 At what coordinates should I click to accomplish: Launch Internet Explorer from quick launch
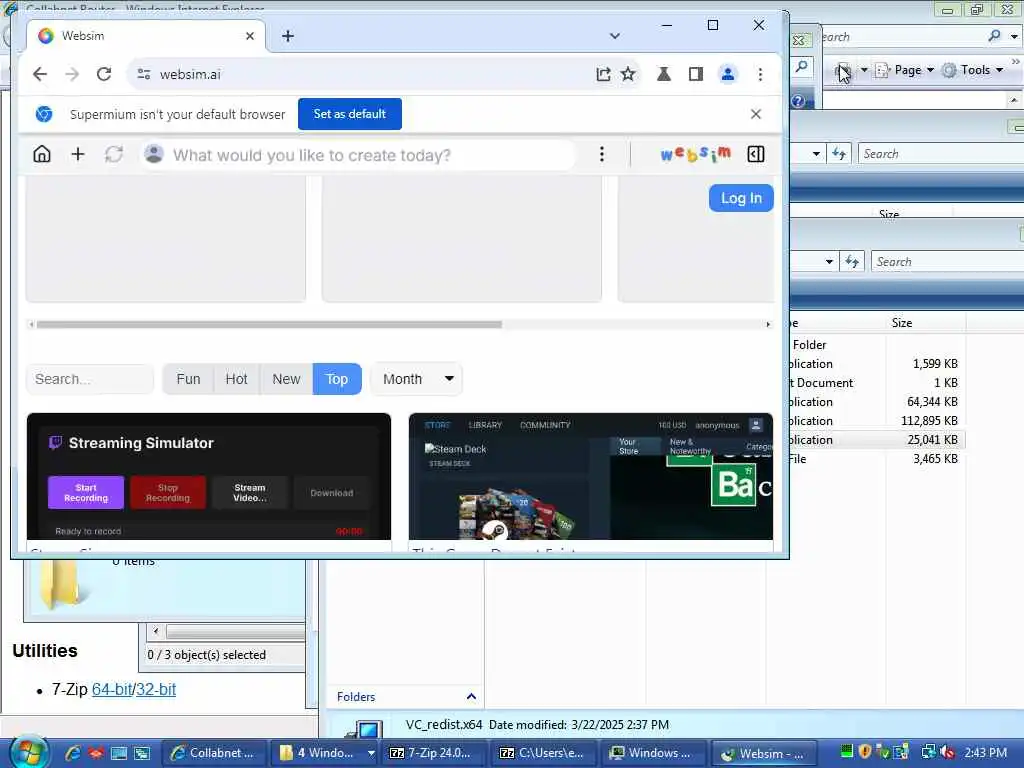click(x=72, y=753)
